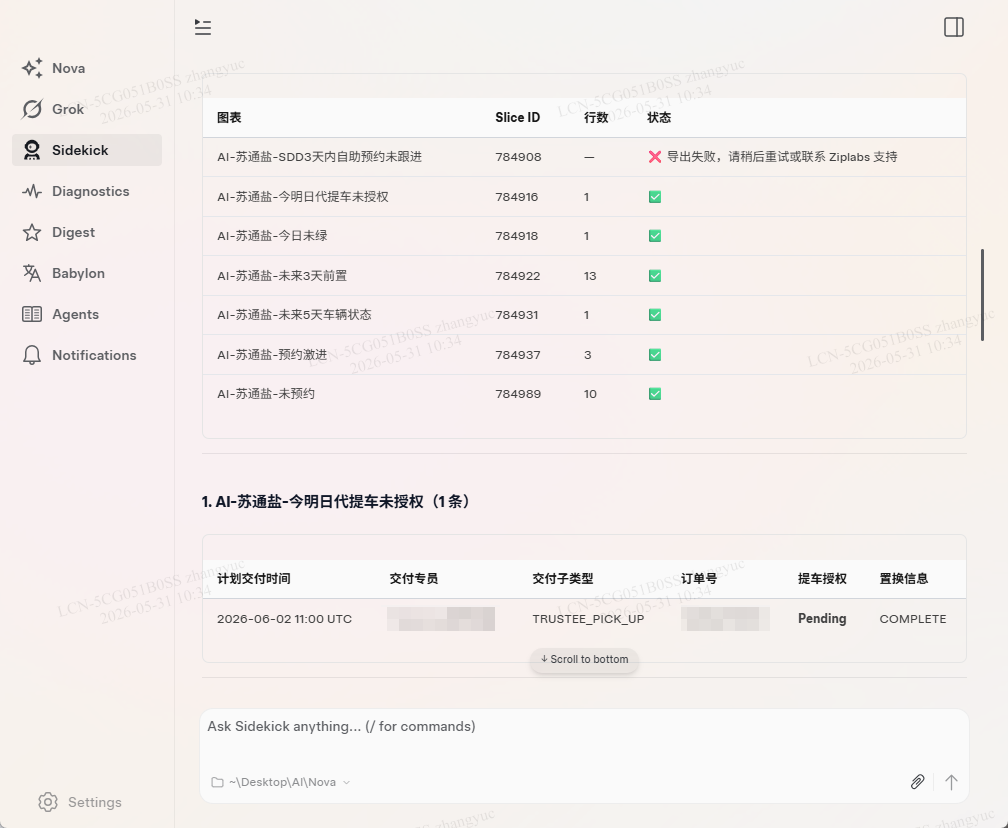
Task: Click the Settings gear icon
Action: pos(48,802)
